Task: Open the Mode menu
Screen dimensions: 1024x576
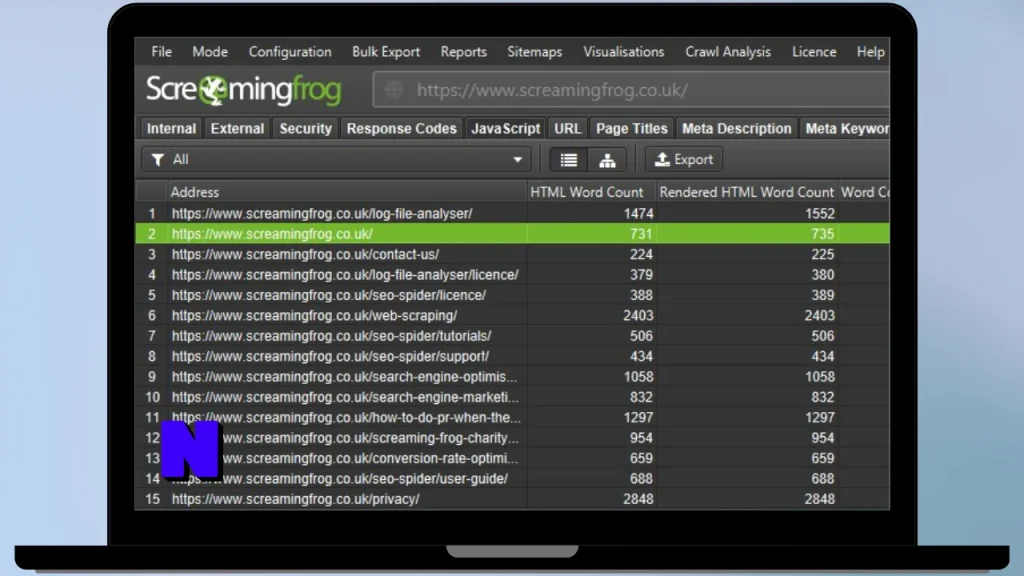Action: point(210,52)
